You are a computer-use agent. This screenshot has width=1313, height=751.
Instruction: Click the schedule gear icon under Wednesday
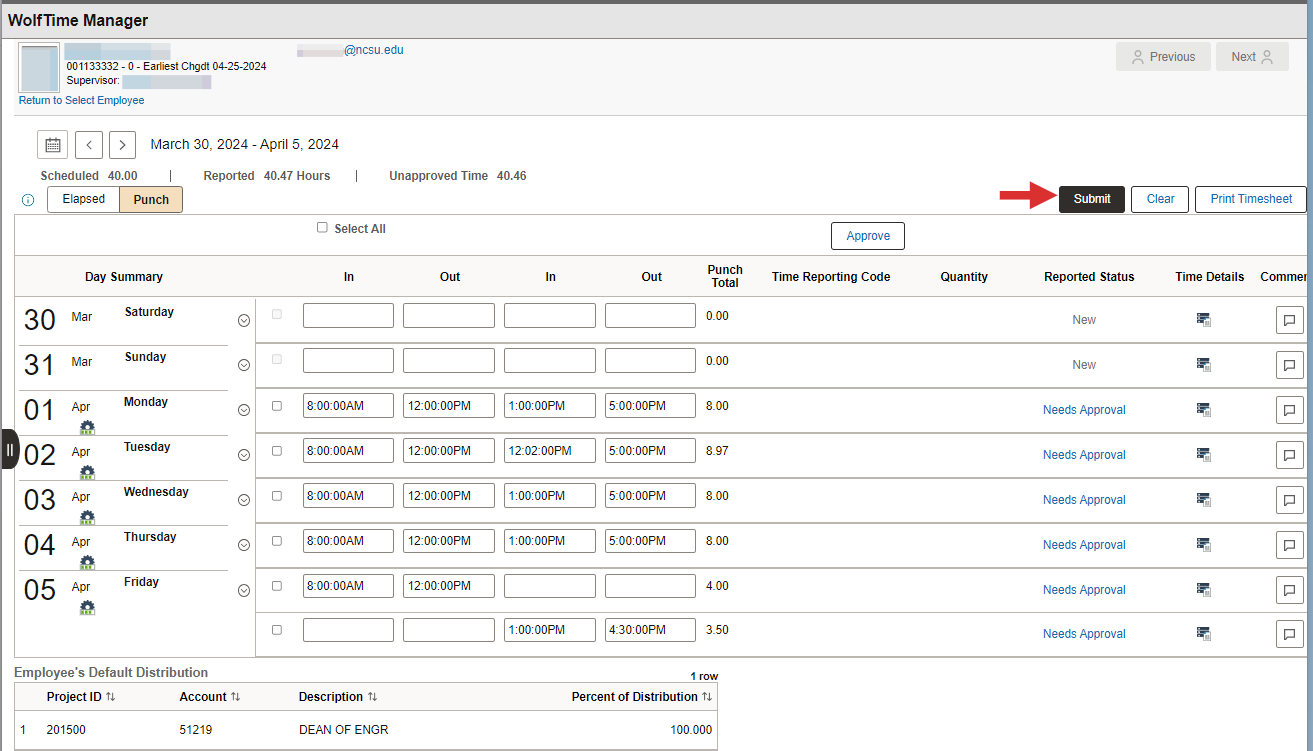87,517
